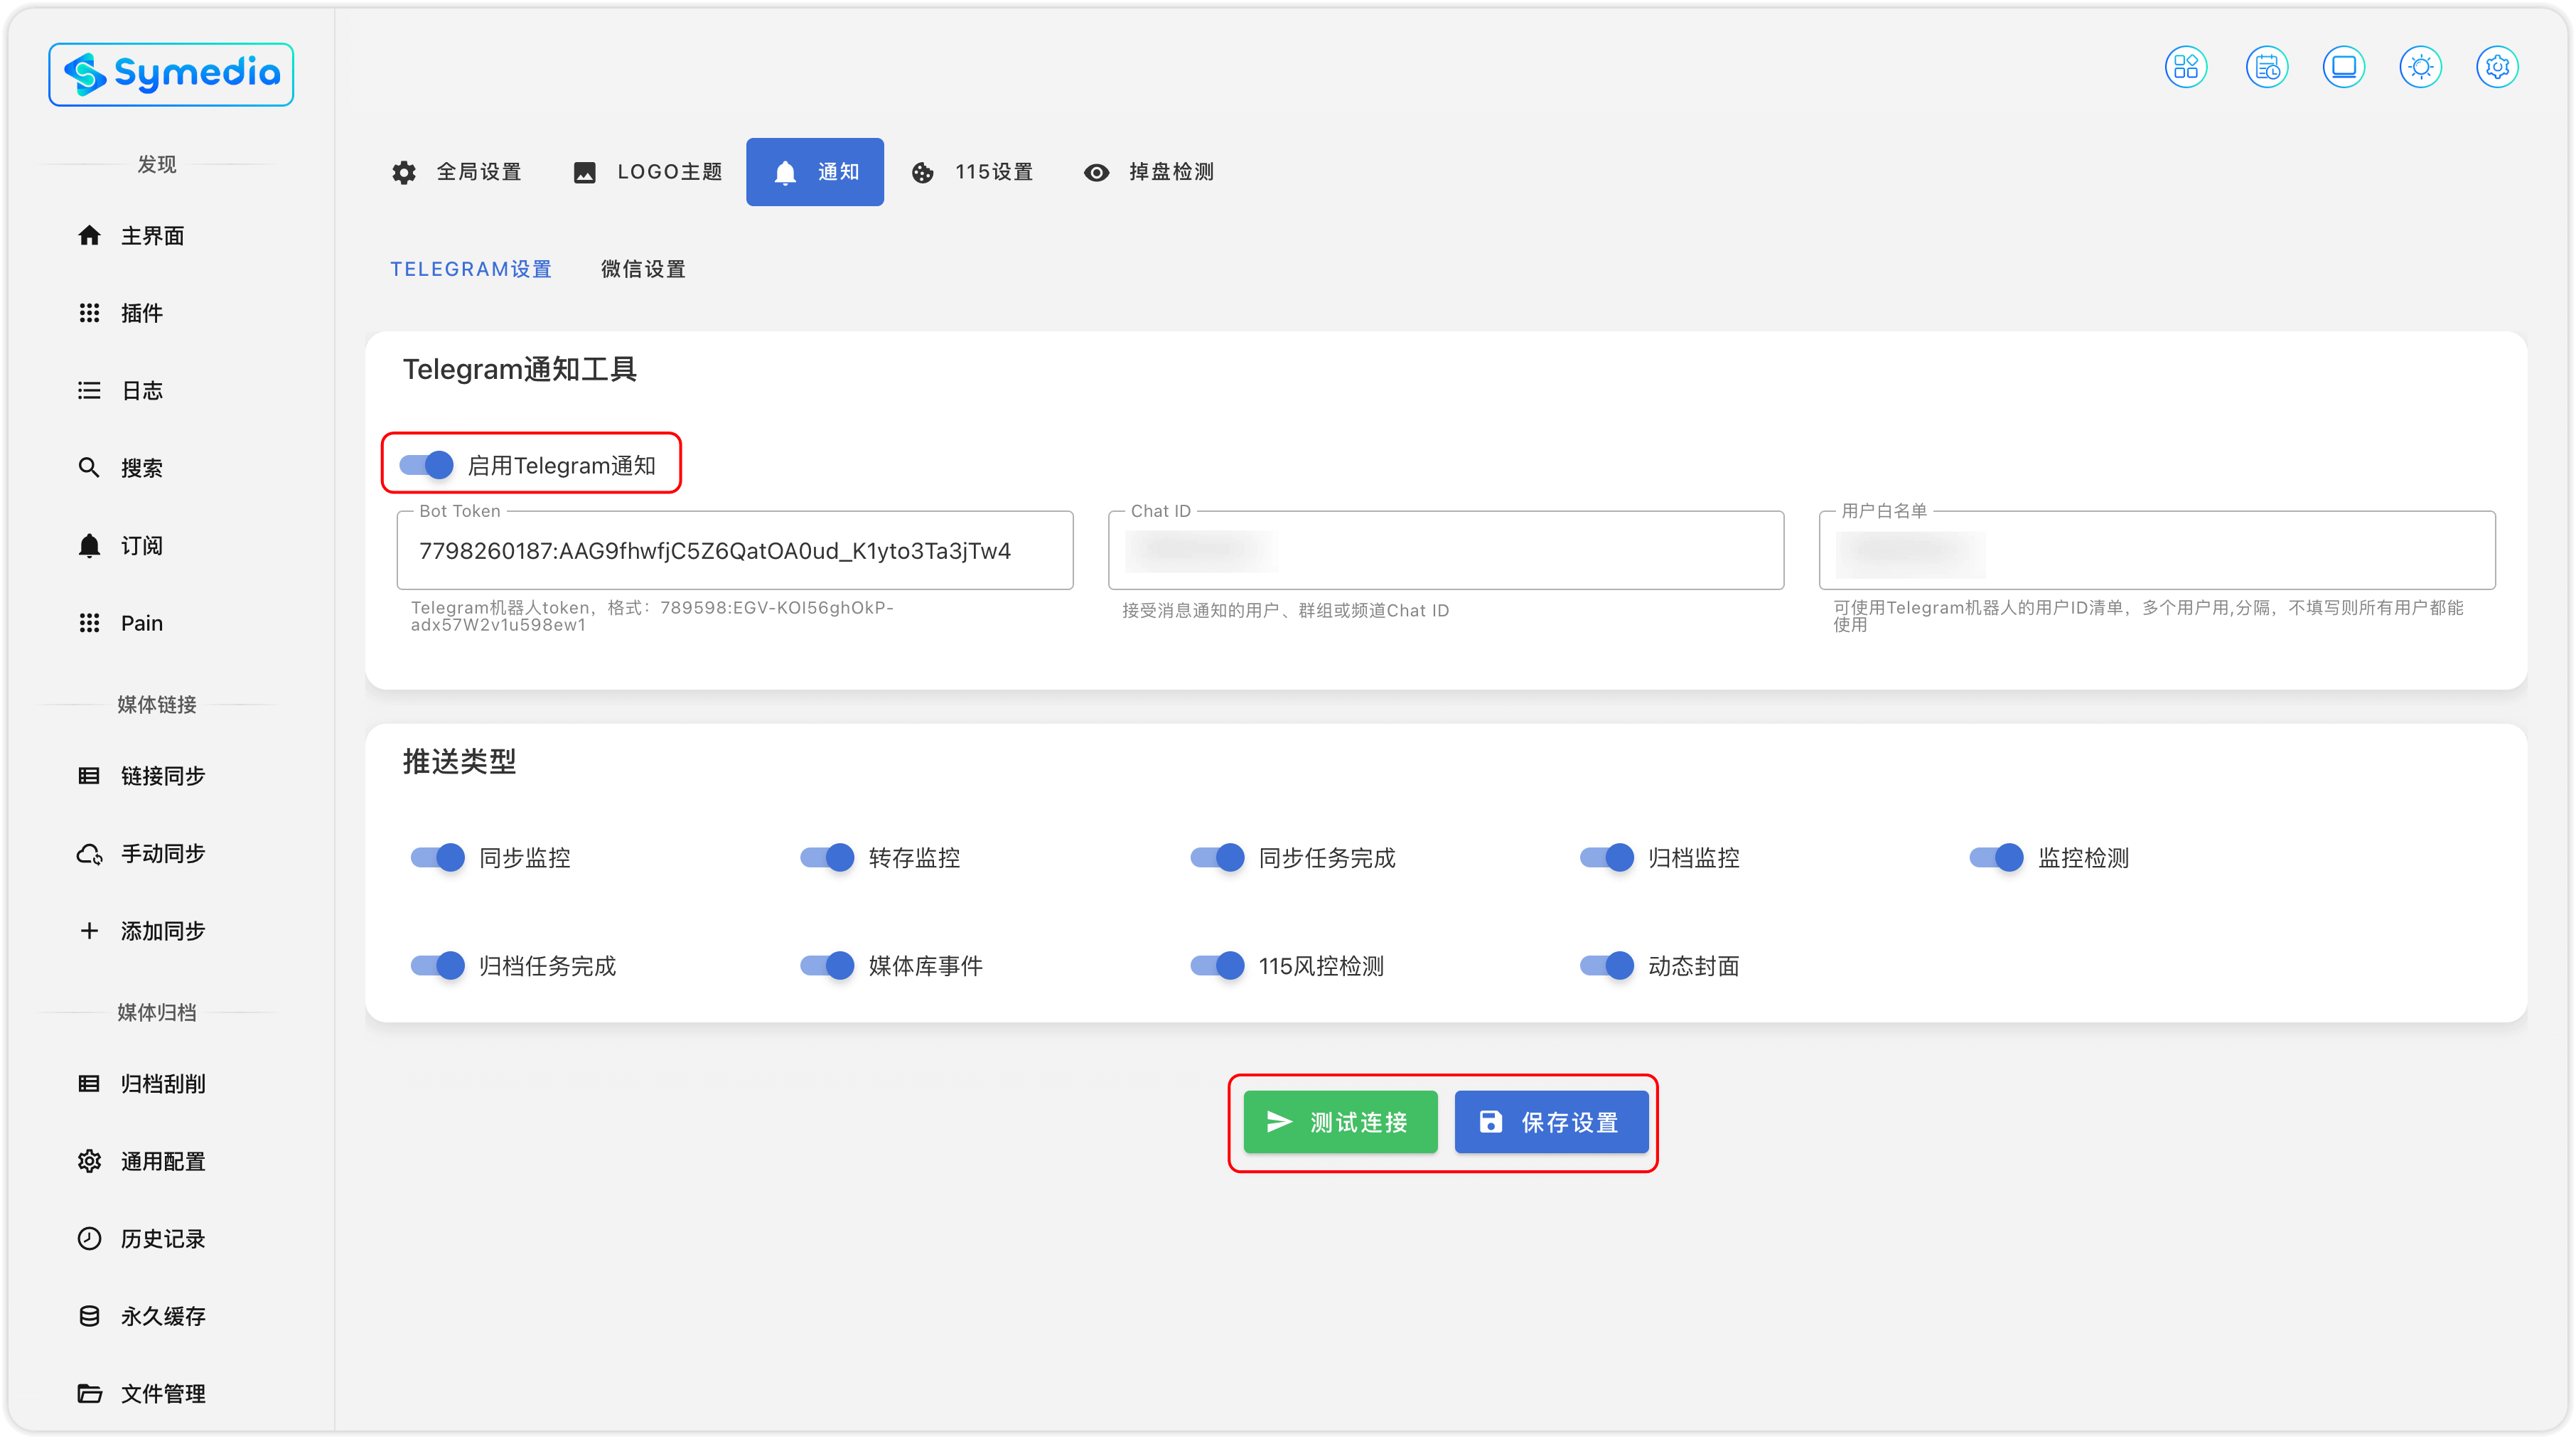Toggle light theme sun icon
Viewport: 2576px width, 1439px height.
[x=2420, y=67]
